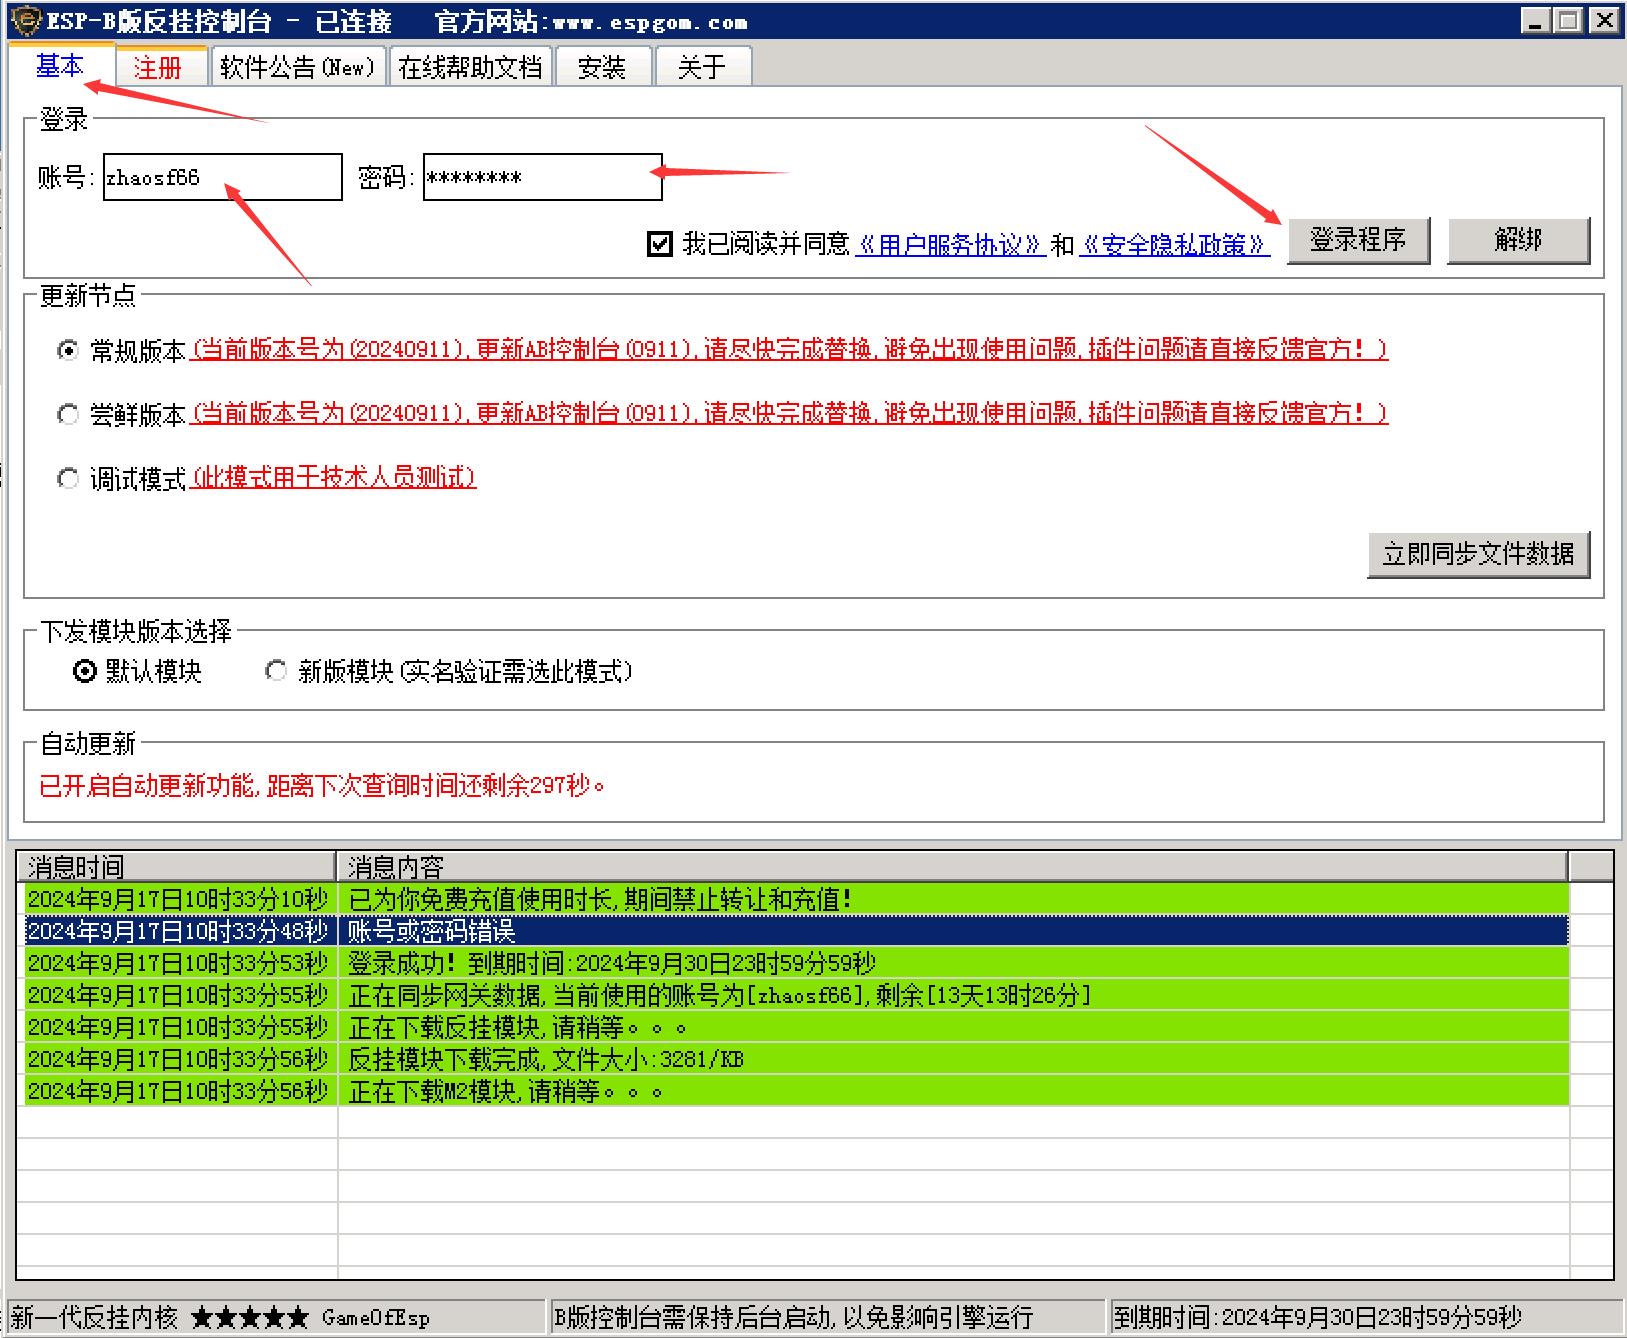Click the 常规版本 red version notice link
The image size is (1627, 1338).
[789, 349]
